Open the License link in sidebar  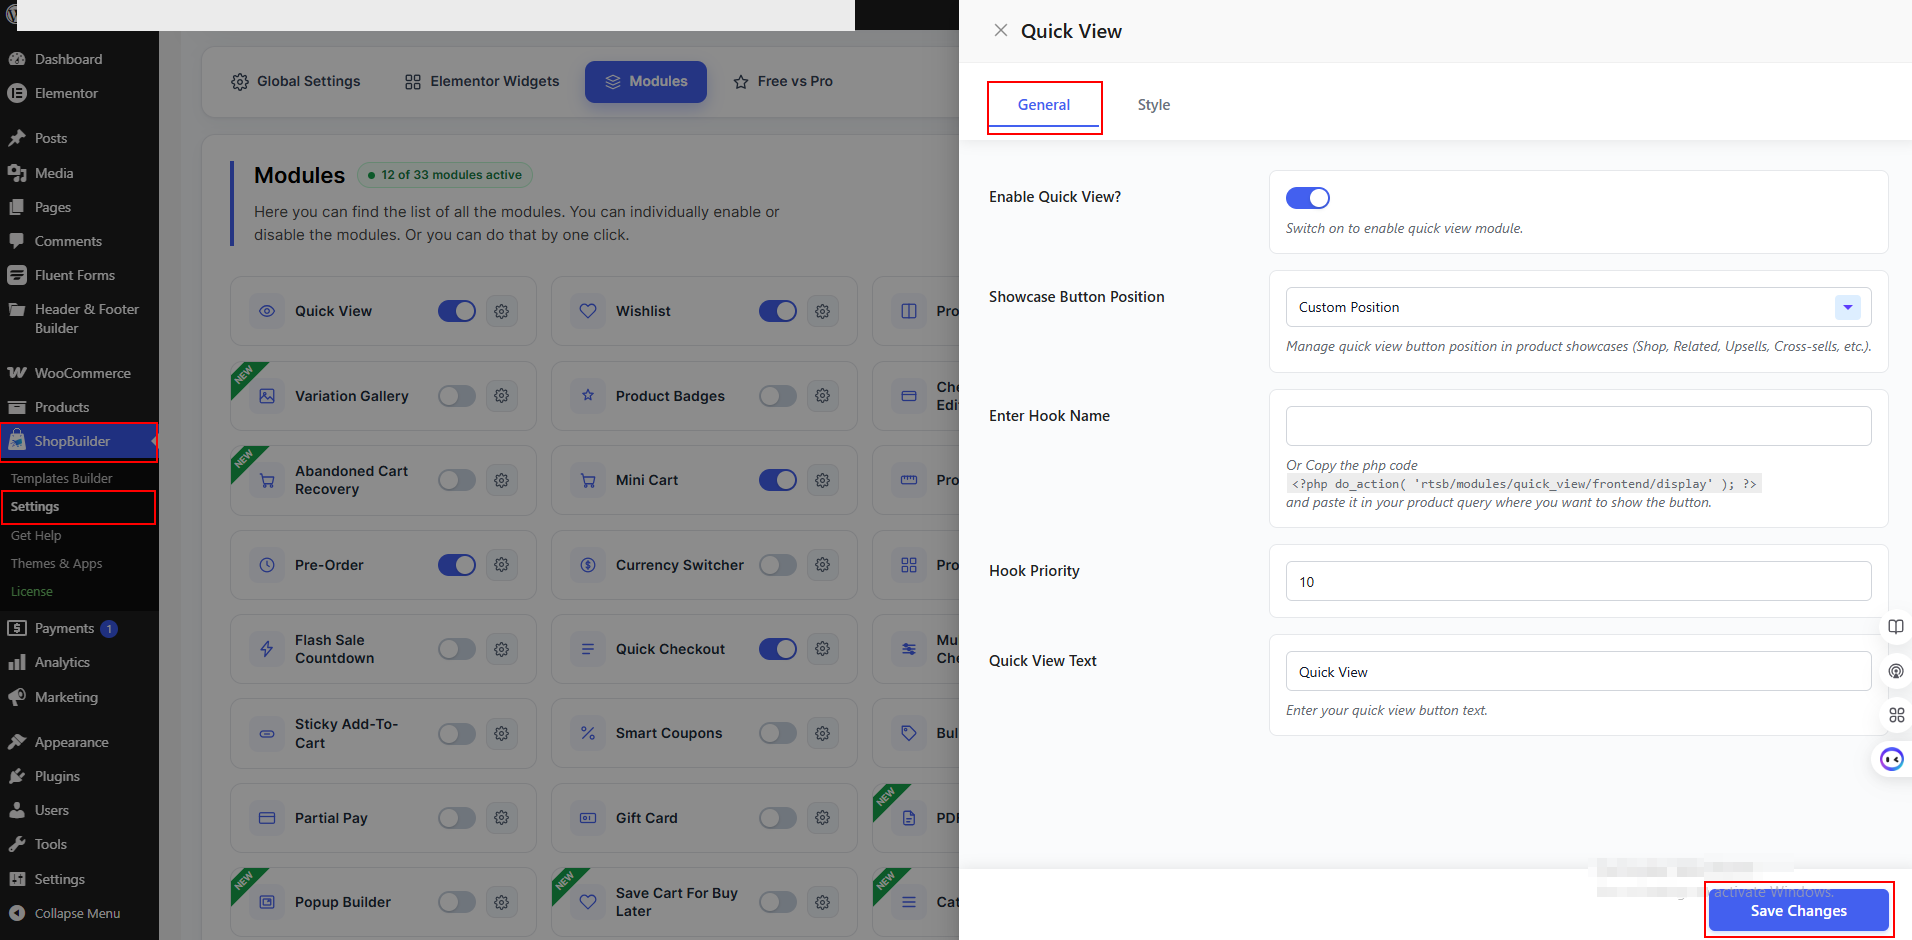pyautogui.click(x=32, y=591)
